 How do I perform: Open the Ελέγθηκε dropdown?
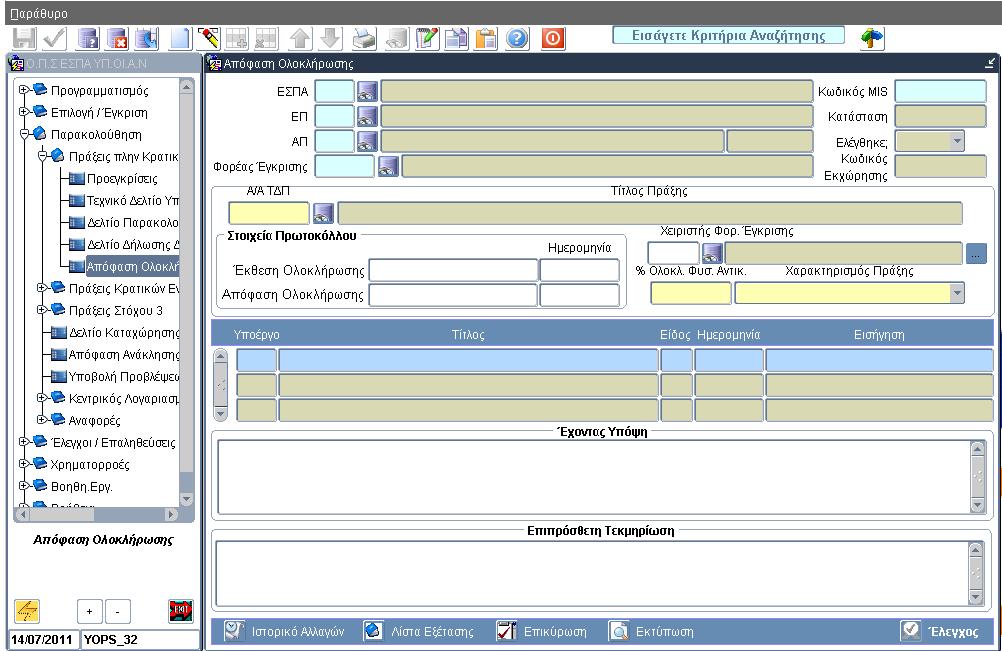point(957,141)
